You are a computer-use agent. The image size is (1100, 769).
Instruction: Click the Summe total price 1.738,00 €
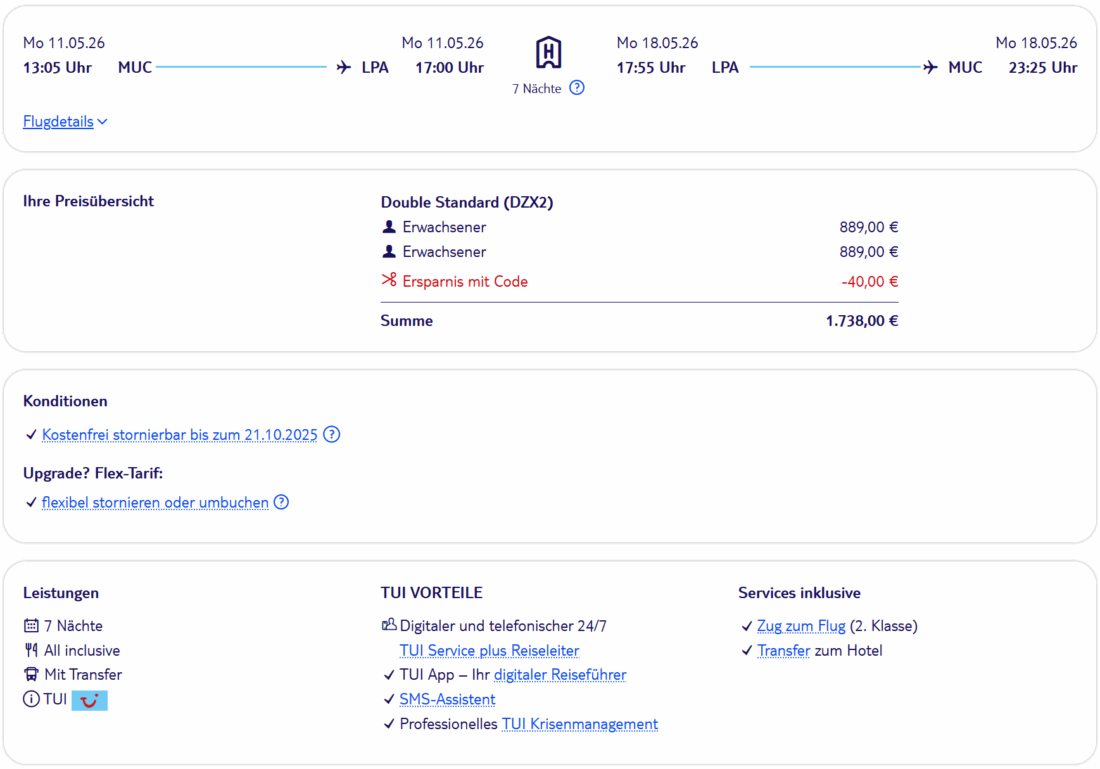(861, 321)
